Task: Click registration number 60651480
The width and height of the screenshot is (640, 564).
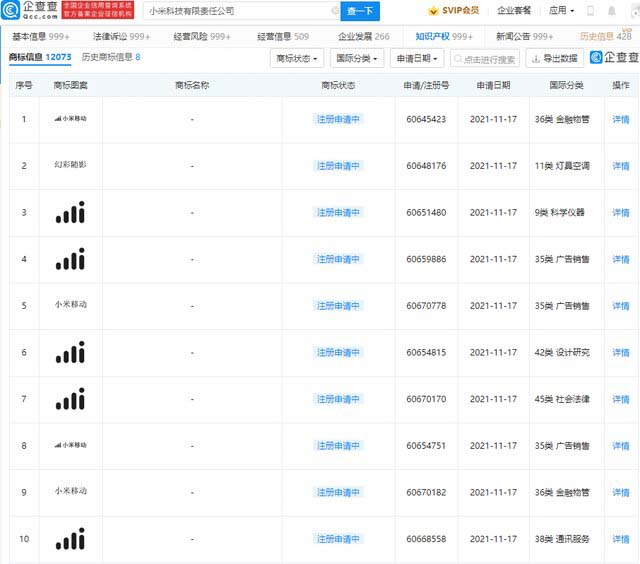Action: [426, 213]
